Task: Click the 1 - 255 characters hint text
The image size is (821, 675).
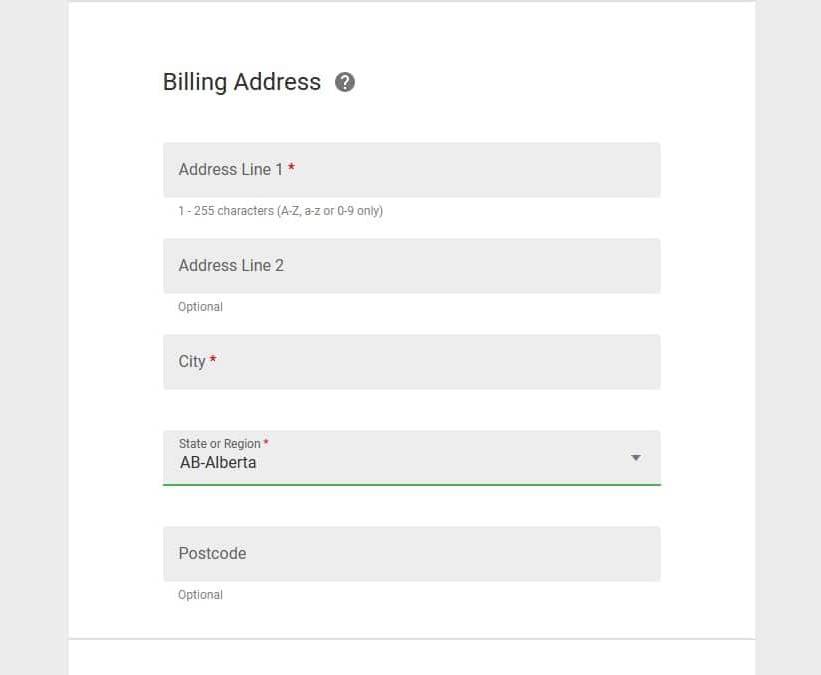Action: click(x=281, y=211)
